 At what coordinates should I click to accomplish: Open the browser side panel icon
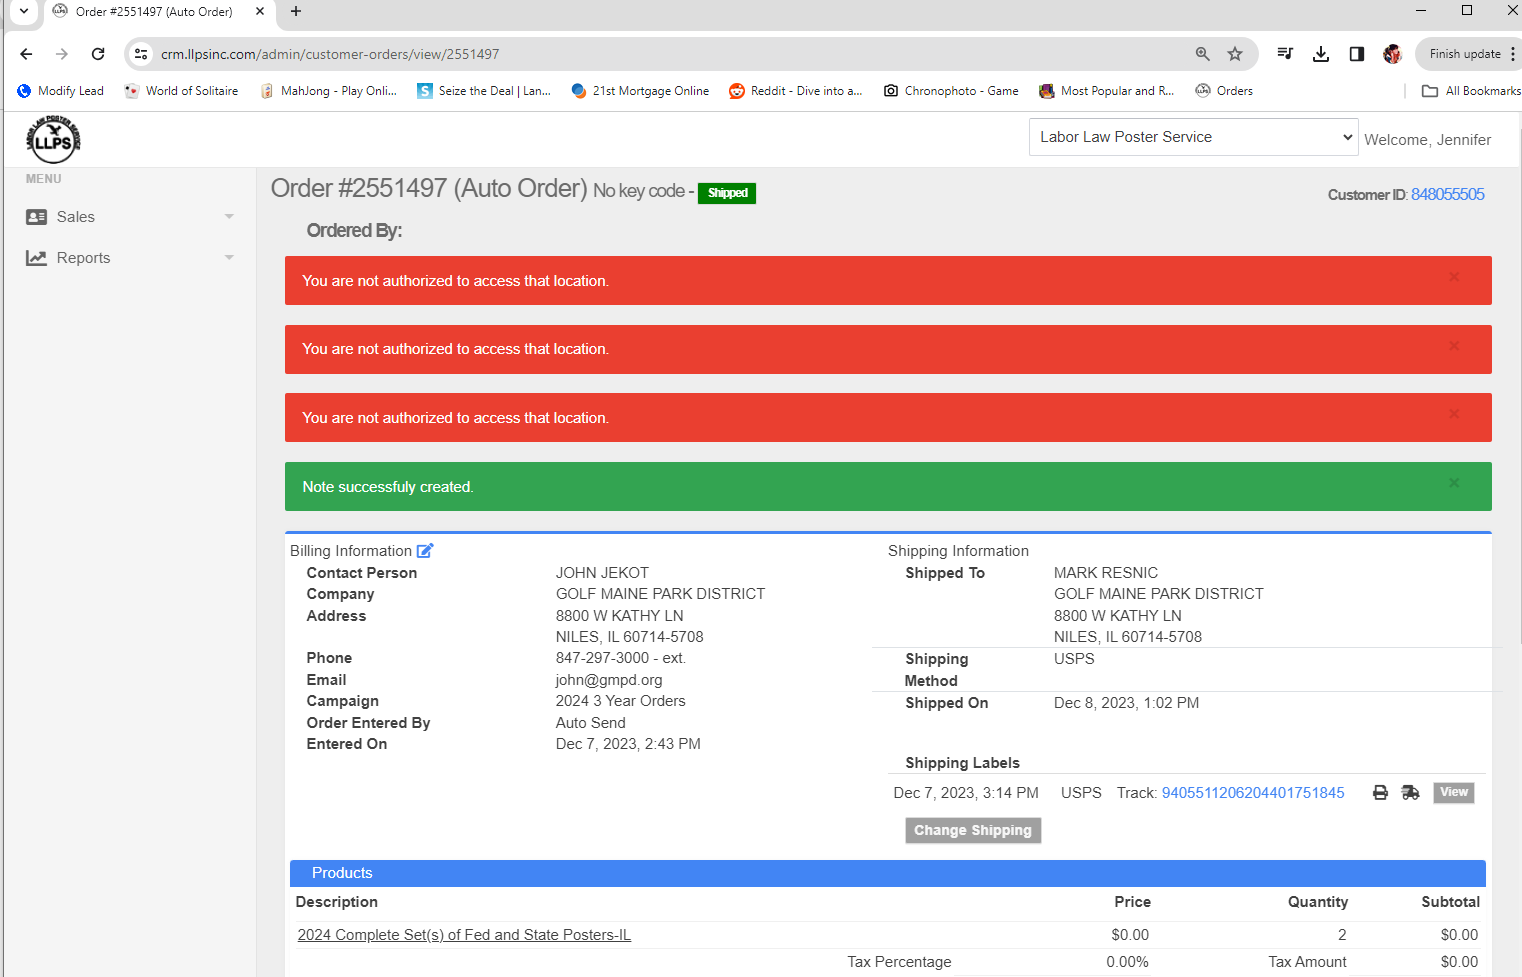pyautogui.click(x=1357, y=54)
